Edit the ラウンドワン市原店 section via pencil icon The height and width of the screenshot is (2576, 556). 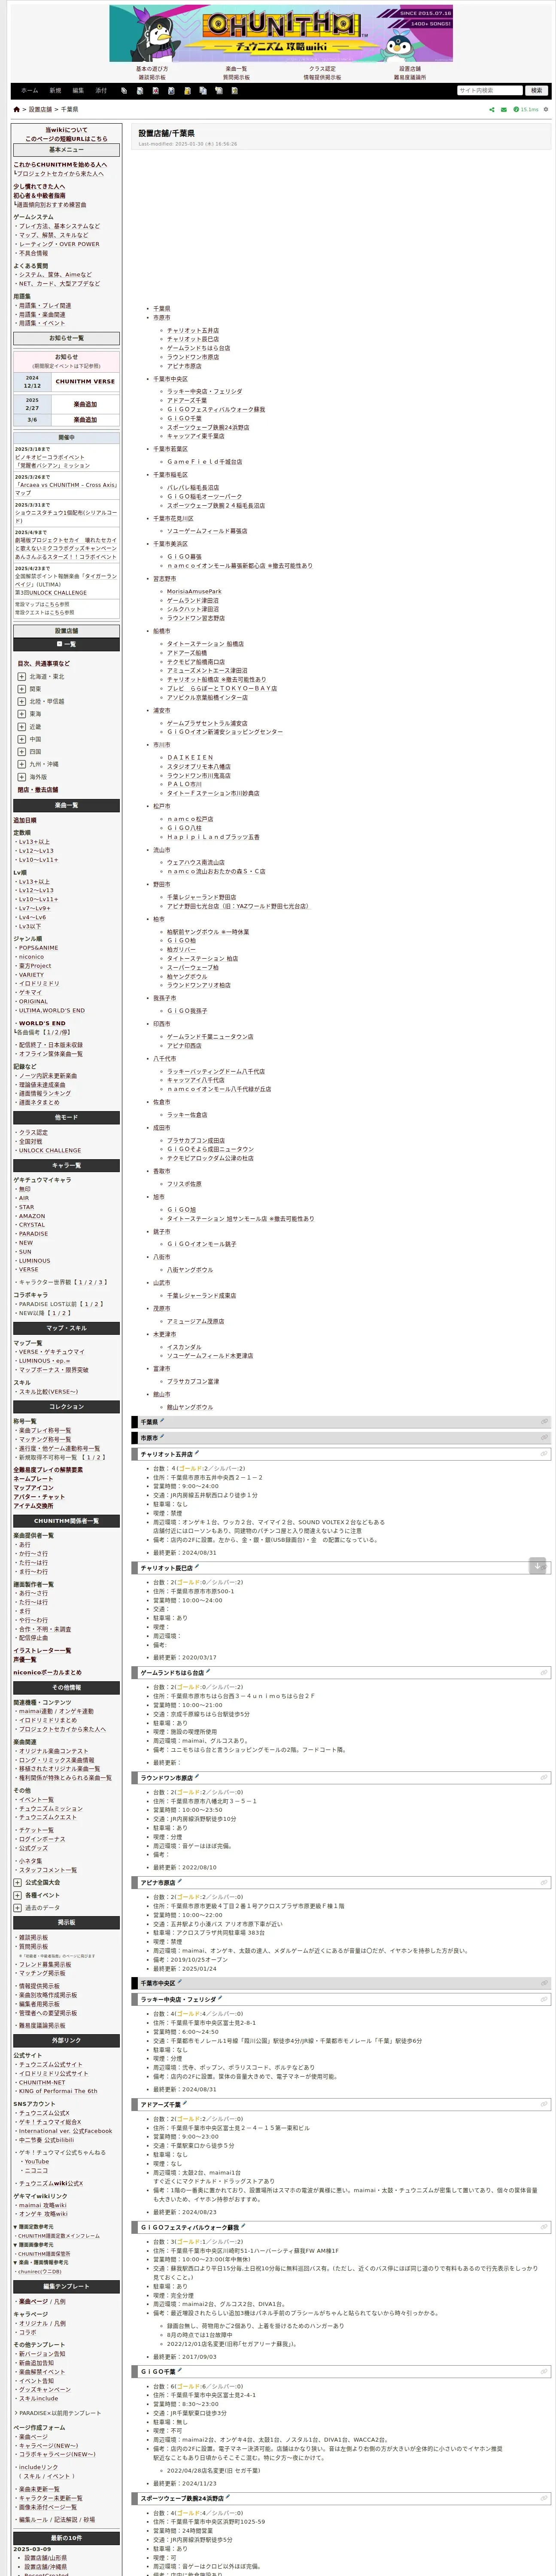(197, 1777)
